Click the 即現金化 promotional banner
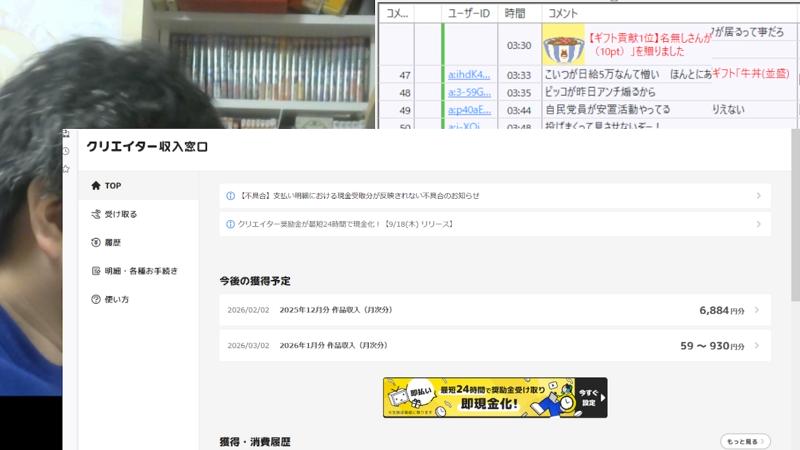The width and height of the screenshot is (800, 450). click(x=495, y=397)
